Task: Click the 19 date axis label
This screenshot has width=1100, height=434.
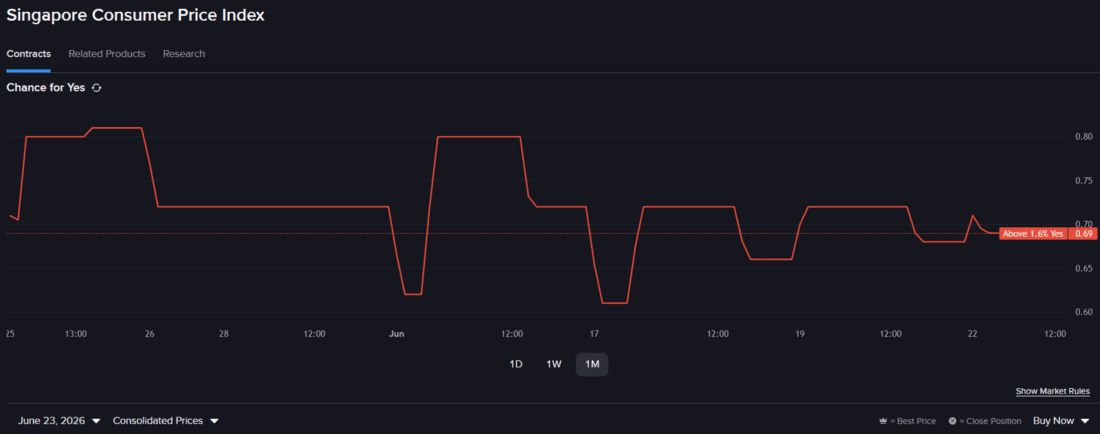Action: [x=800, y=334]
